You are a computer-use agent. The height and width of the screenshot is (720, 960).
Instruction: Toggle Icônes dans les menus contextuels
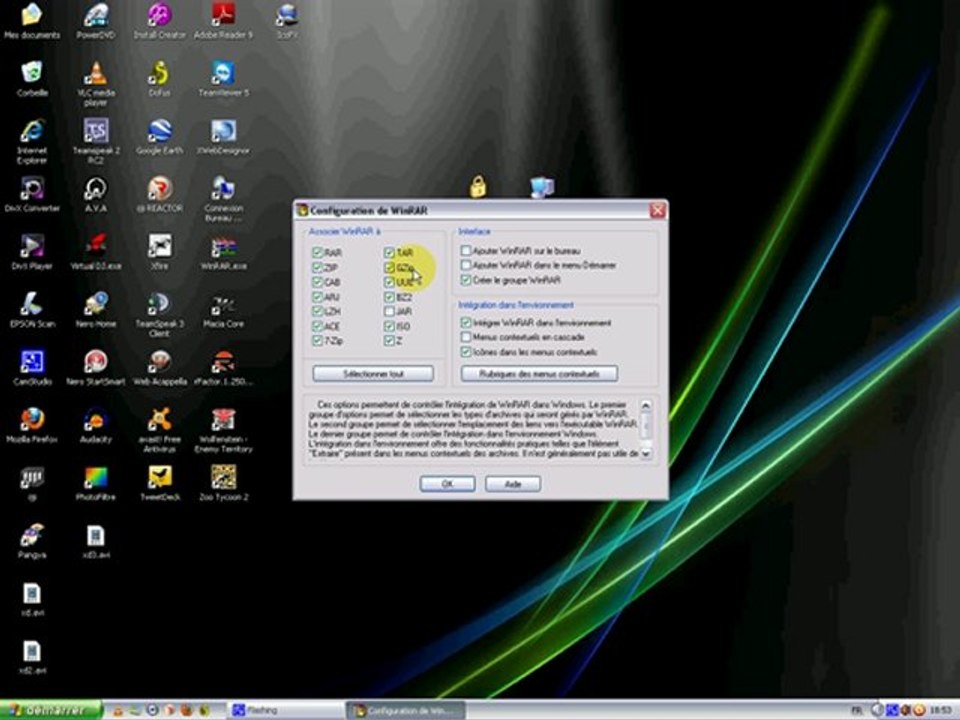(466, 351)
